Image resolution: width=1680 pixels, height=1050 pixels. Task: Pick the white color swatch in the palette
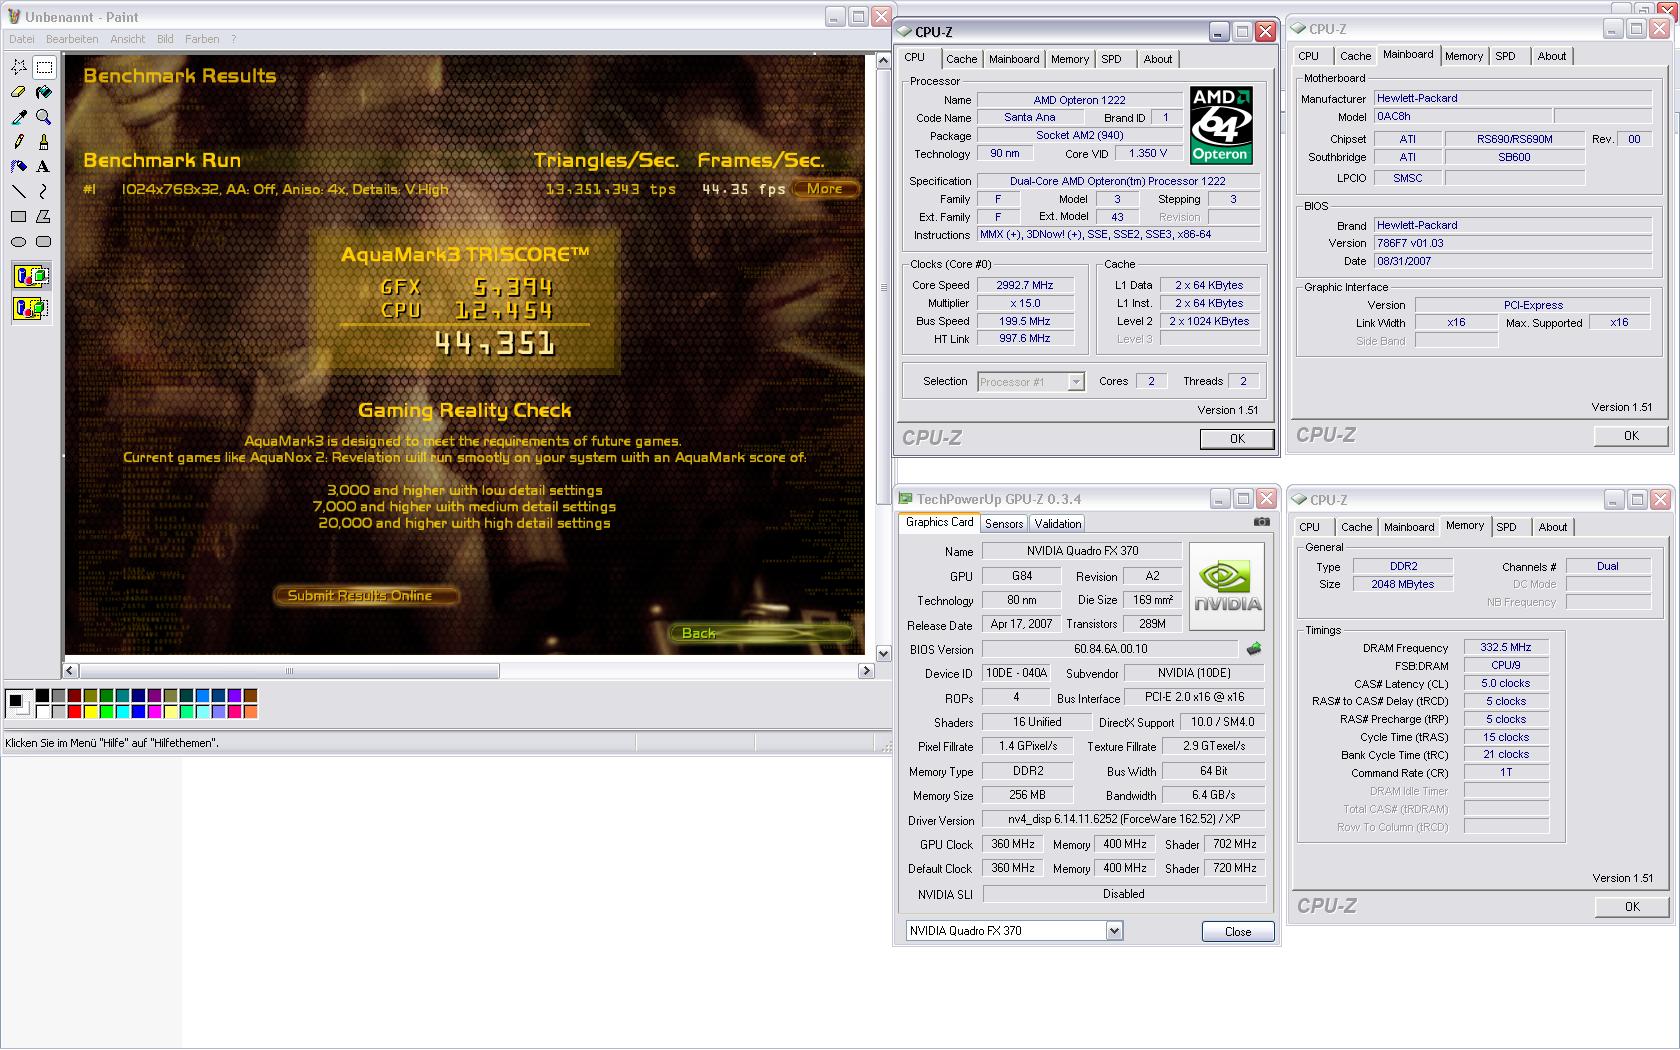pyautogui.click(x=43, y=712)
